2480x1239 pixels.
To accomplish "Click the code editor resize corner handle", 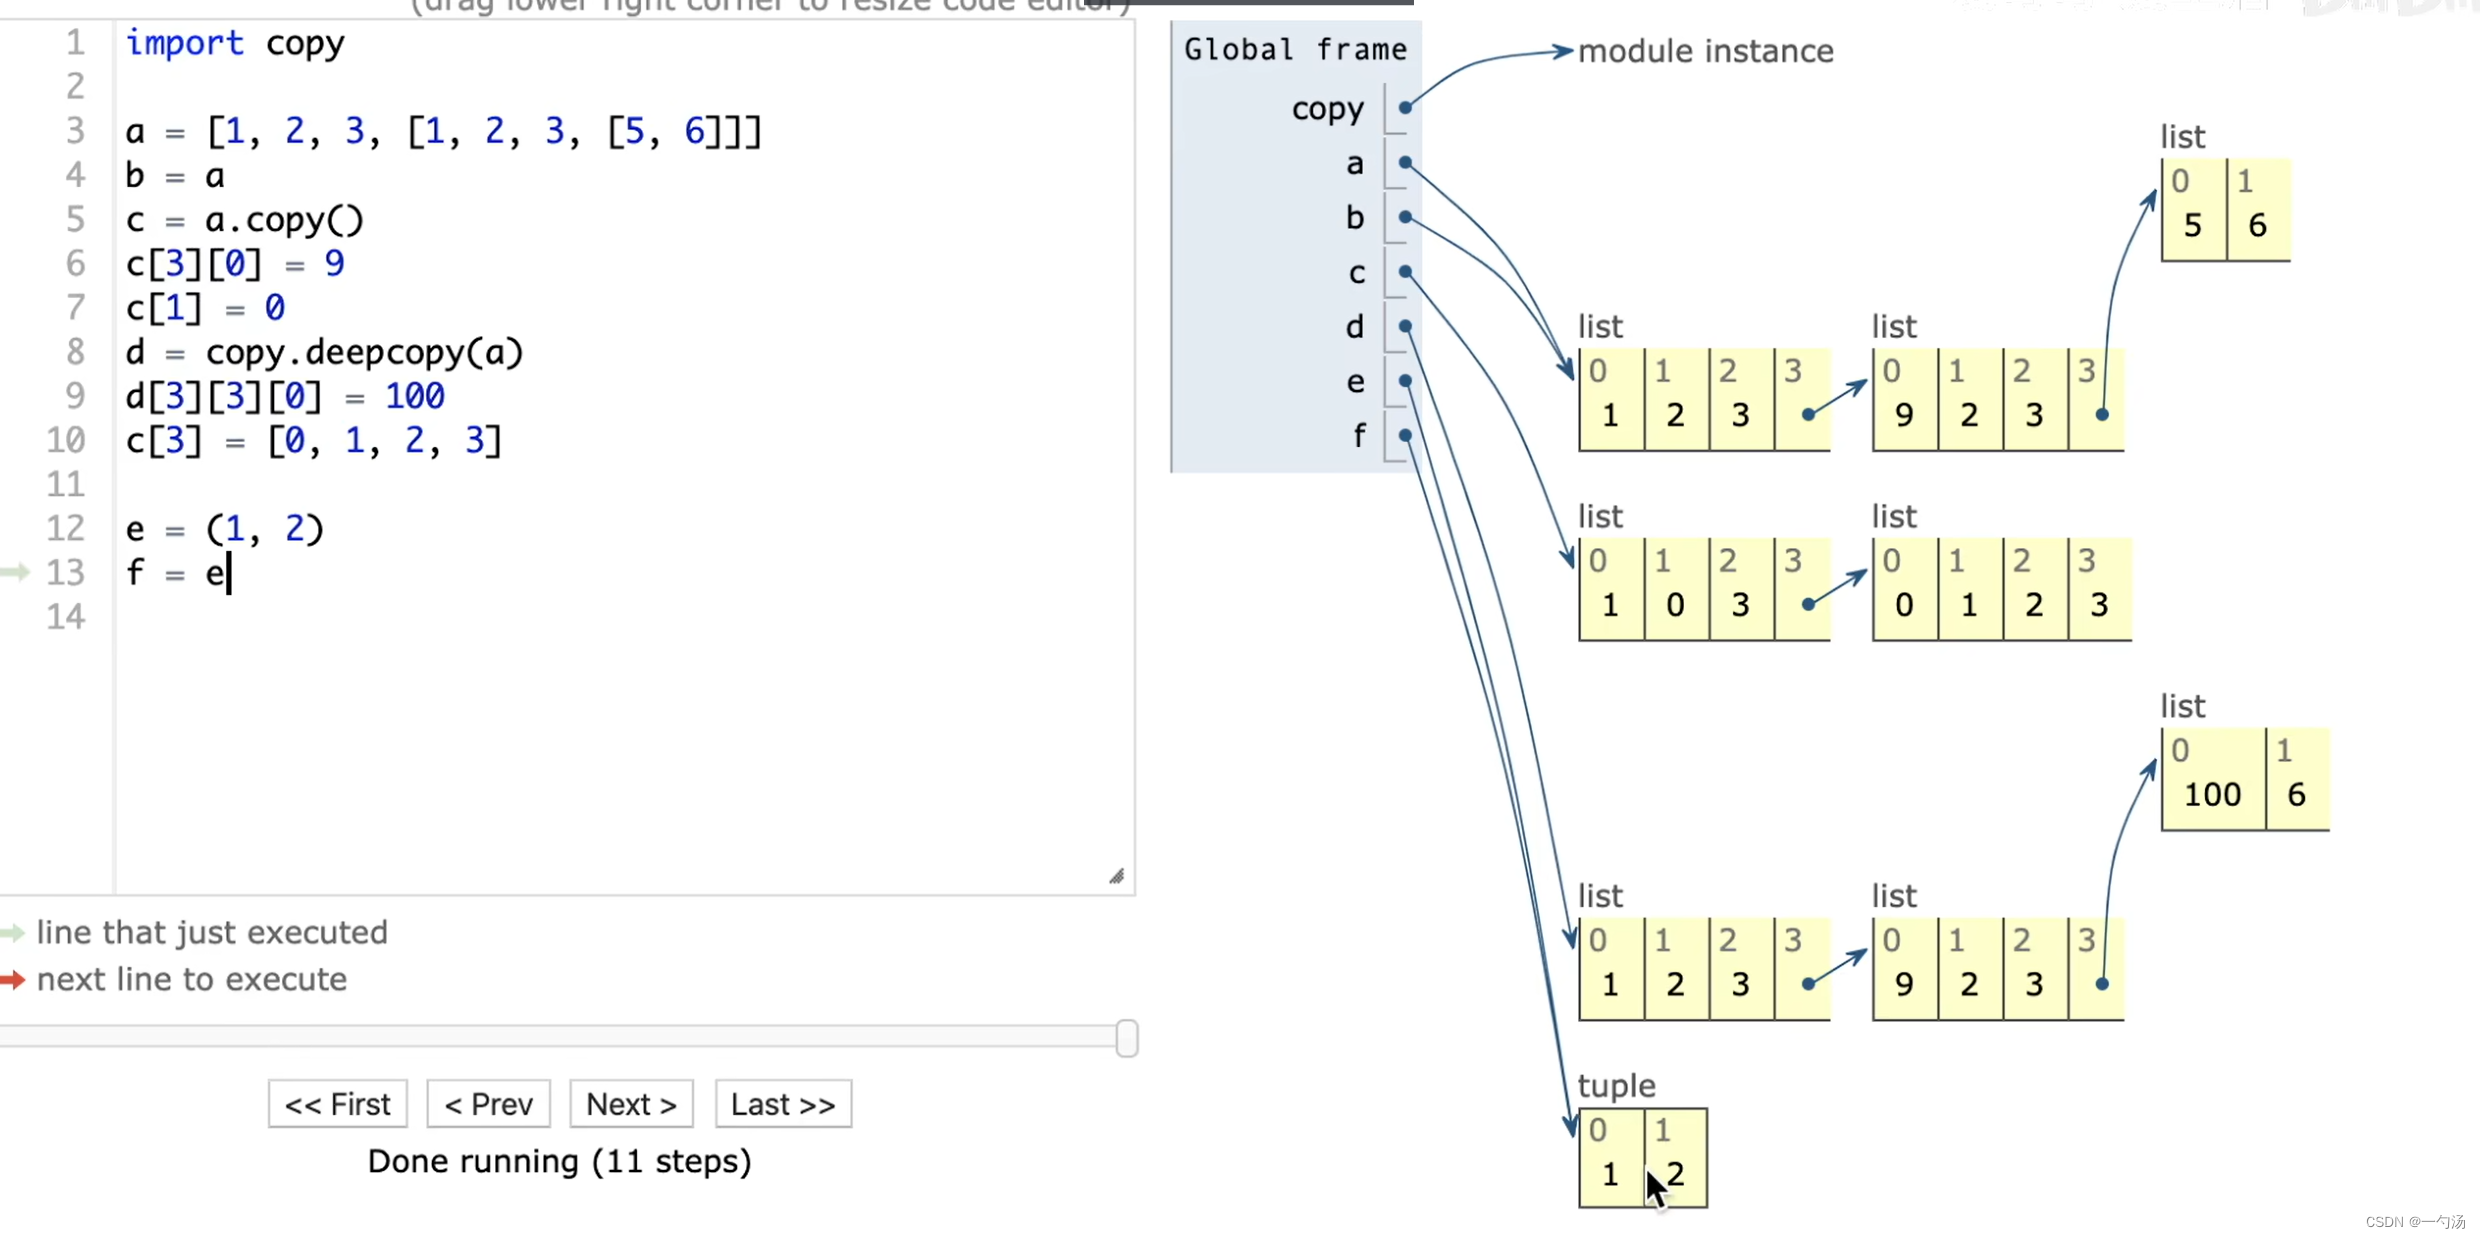I will (1117, 876).
